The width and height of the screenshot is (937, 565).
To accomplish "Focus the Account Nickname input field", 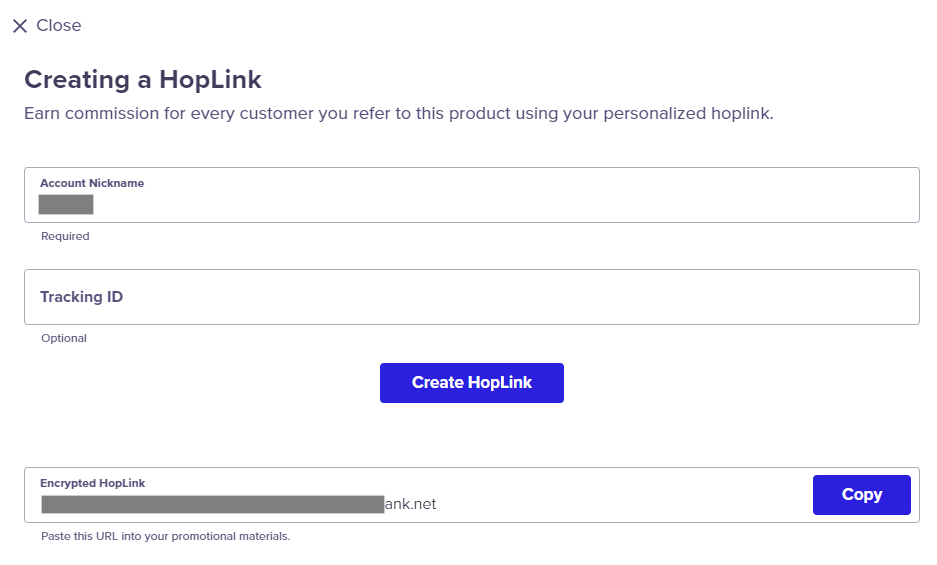I will [x=471, y=195].
